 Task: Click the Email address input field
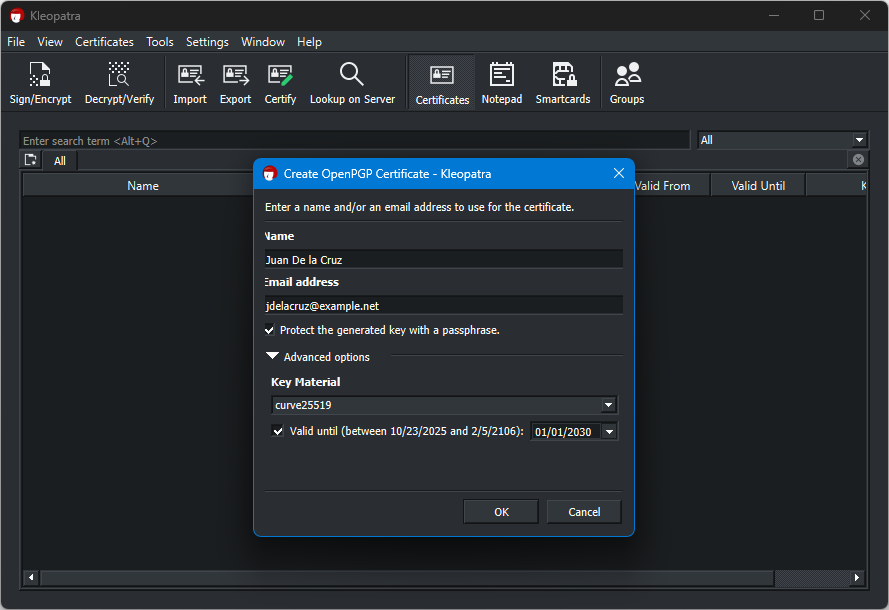pos(443,305)
